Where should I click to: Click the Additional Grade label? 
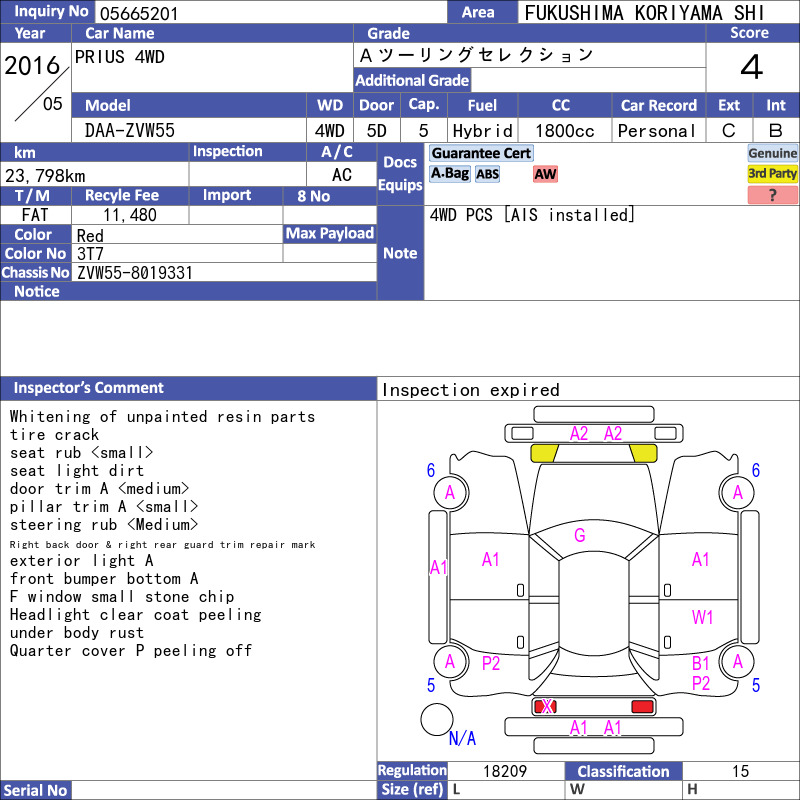pos(412,81)
